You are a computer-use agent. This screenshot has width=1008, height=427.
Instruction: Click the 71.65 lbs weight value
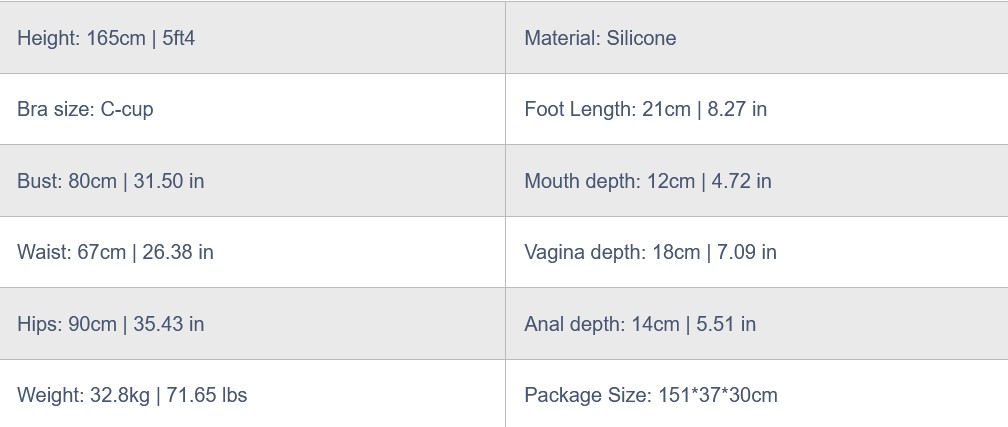coord(205,395)
